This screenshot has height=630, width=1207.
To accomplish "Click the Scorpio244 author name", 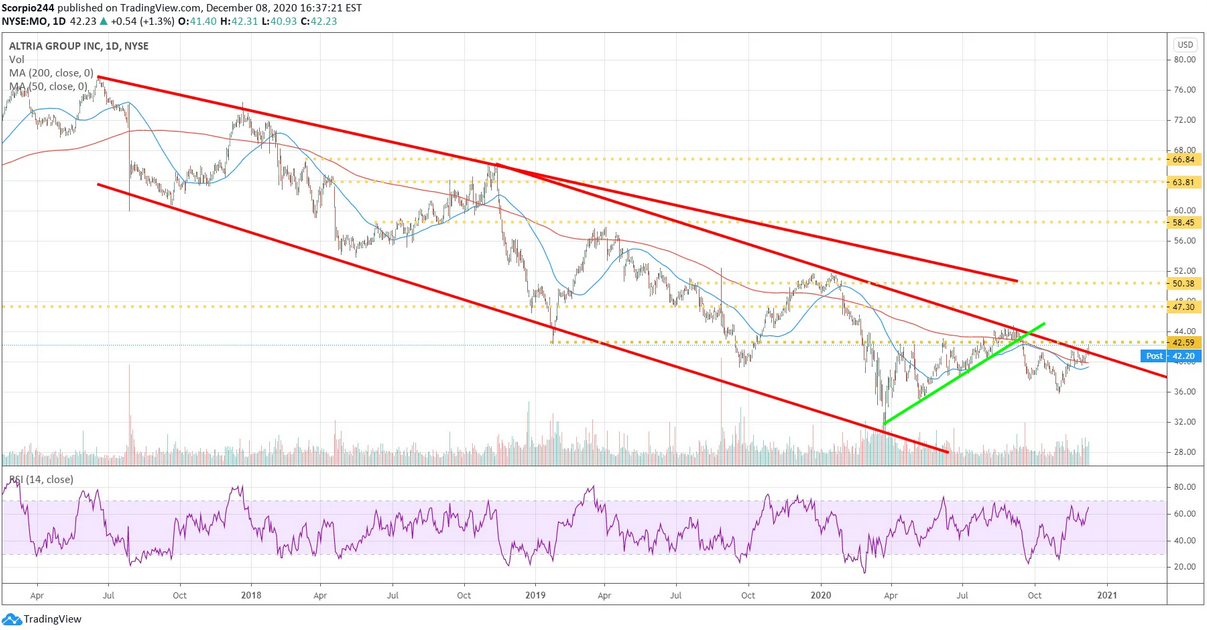I will click(x=27, y=7).
